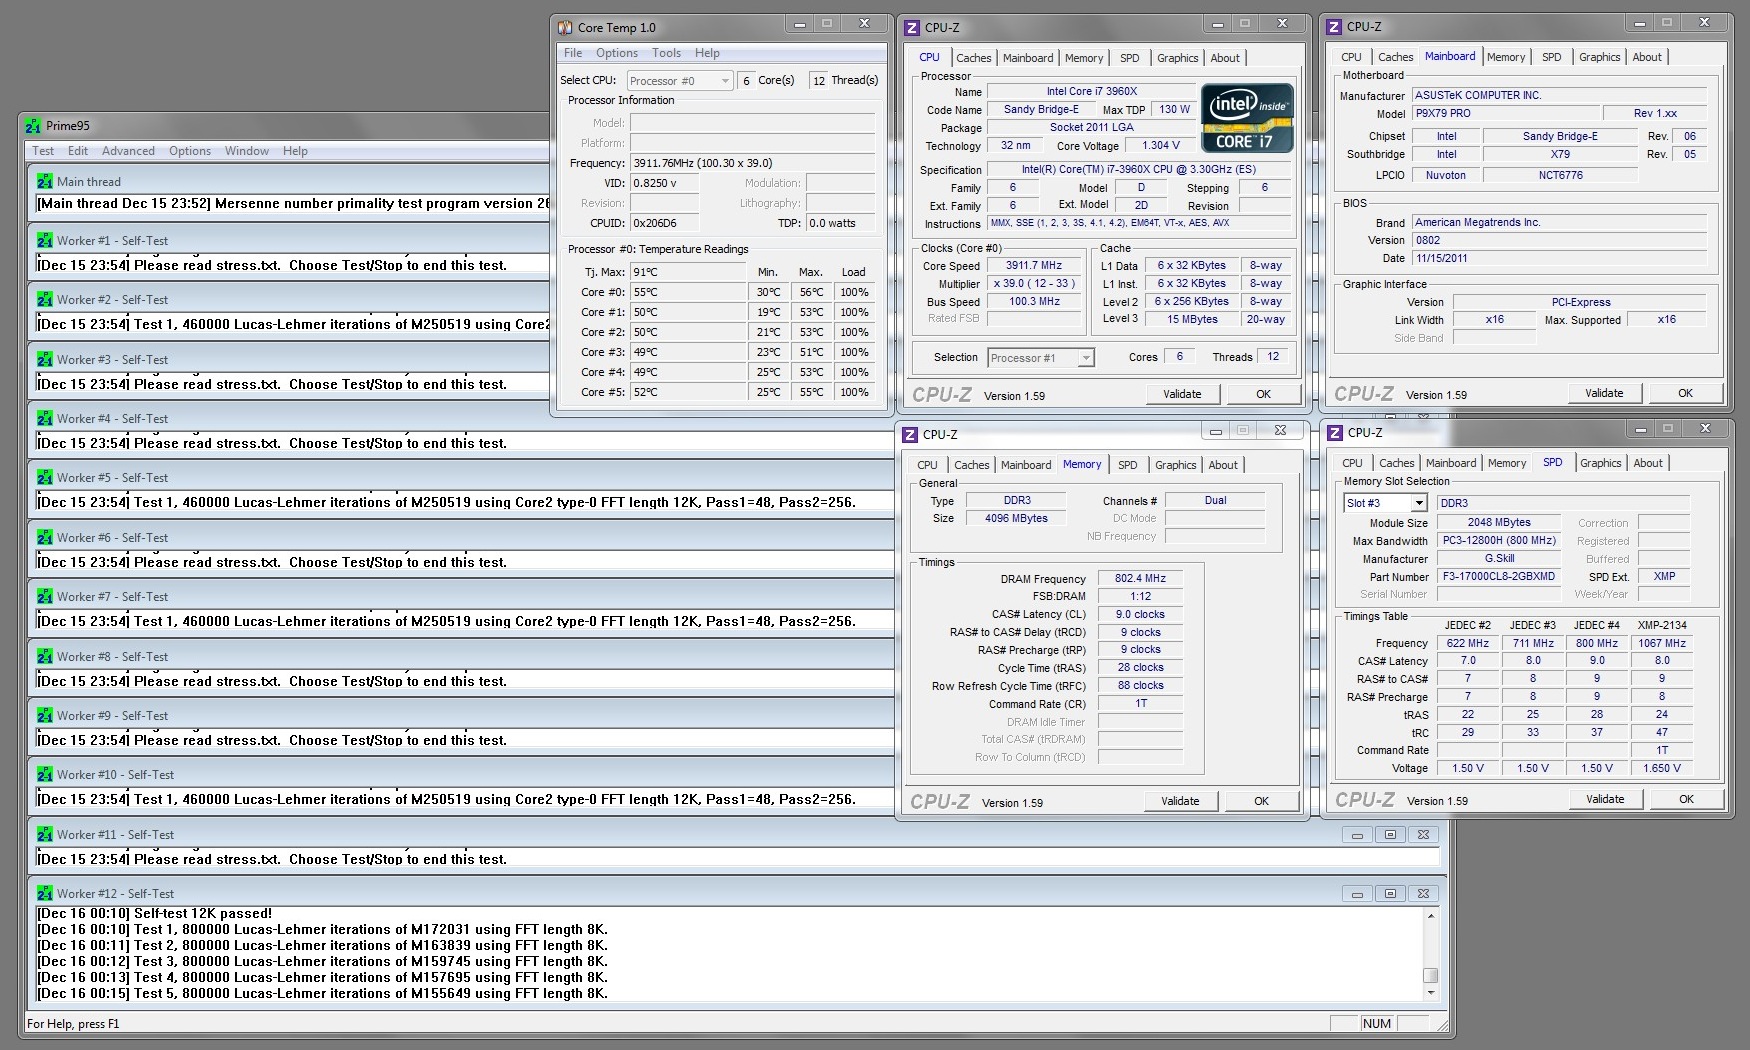Switch to SPD tab in CPU window
The width and height of the screenshot is (1750, 1050).
[1130, 58]
